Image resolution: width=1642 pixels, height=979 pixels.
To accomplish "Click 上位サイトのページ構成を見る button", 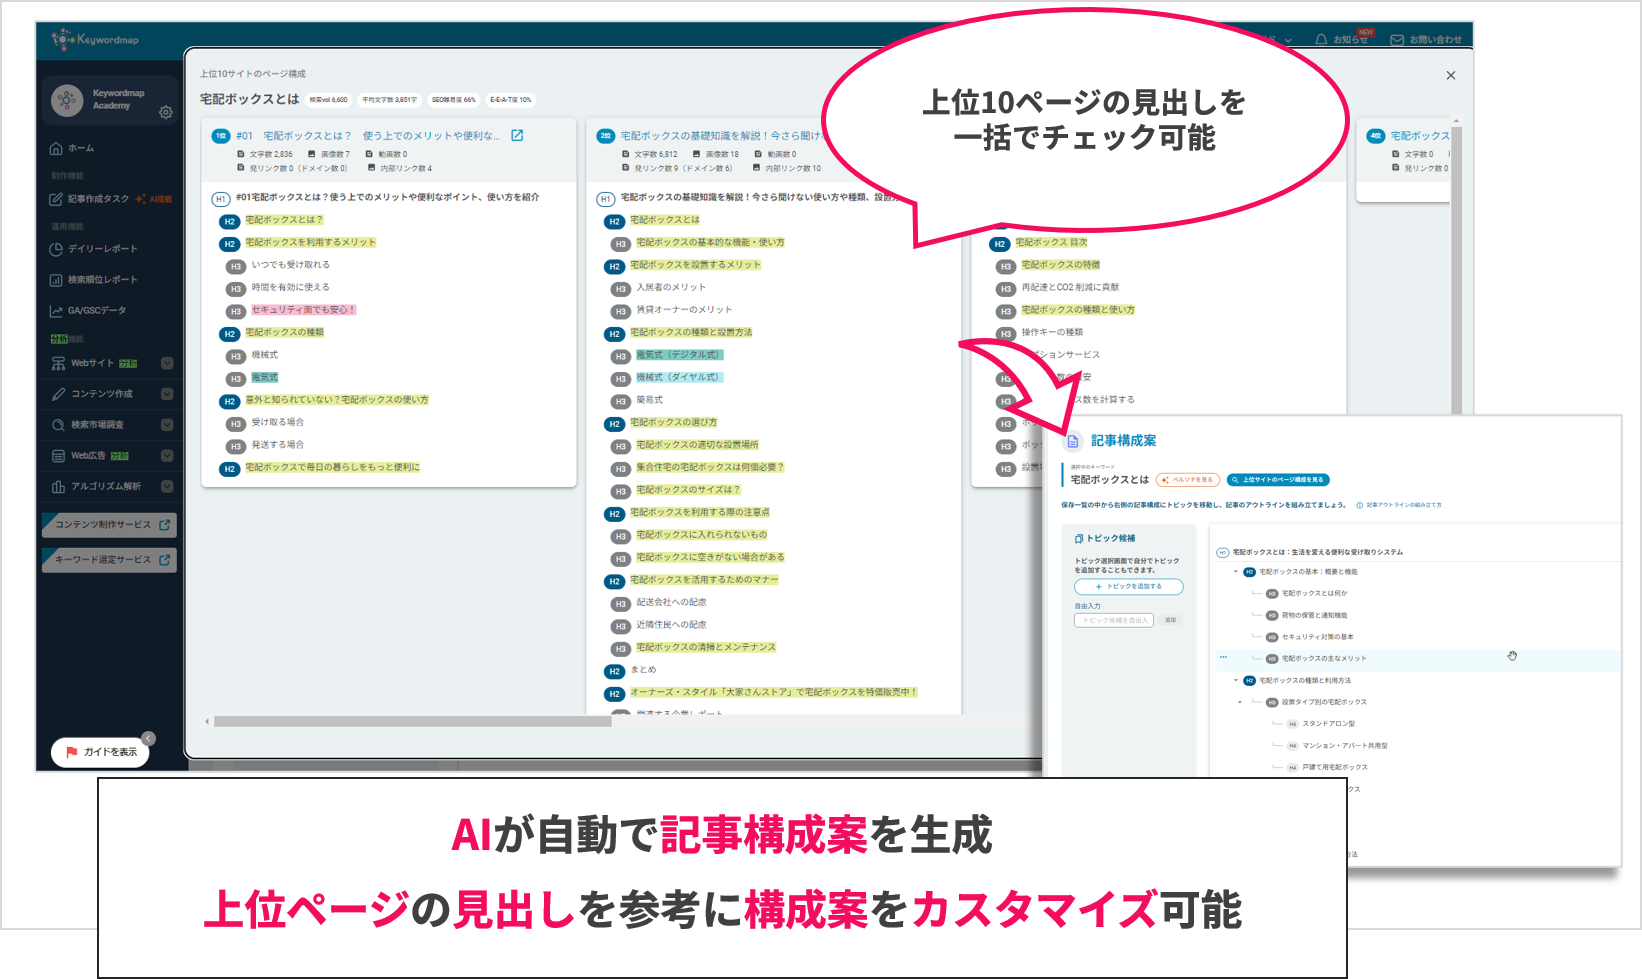I will pyautogui.click(x=1278, y=480).
